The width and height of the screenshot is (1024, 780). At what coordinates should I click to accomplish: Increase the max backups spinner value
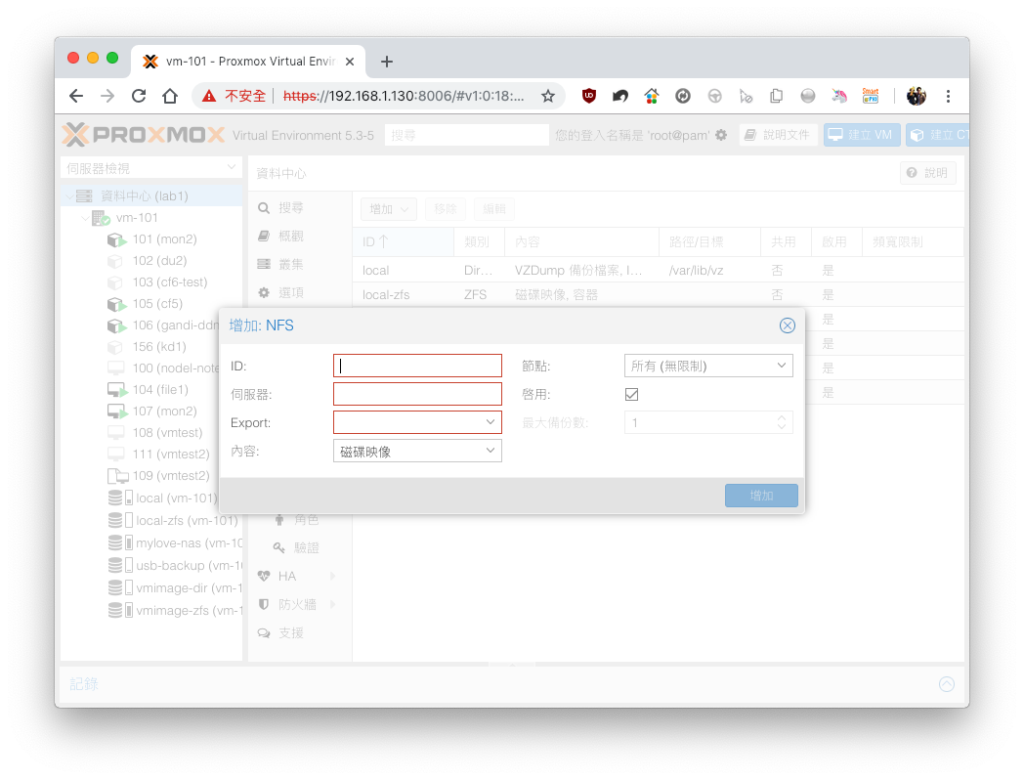click(782, 417)
